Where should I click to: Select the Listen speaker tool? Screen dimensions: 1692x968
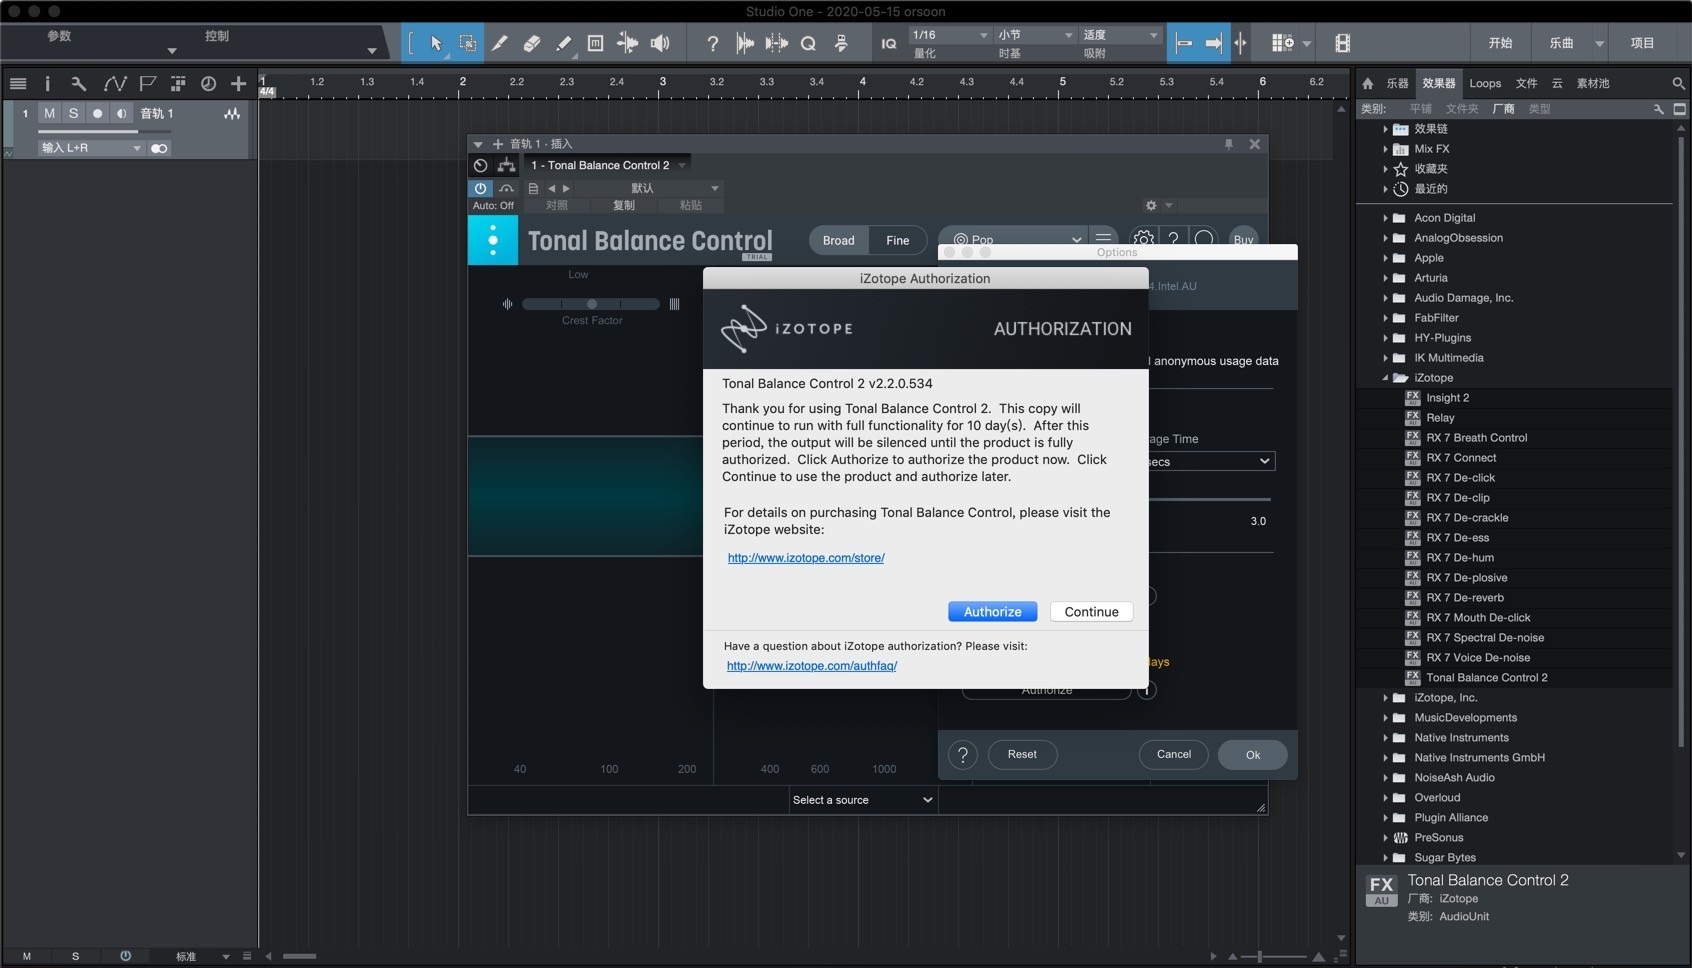click(x=660, y=43)
